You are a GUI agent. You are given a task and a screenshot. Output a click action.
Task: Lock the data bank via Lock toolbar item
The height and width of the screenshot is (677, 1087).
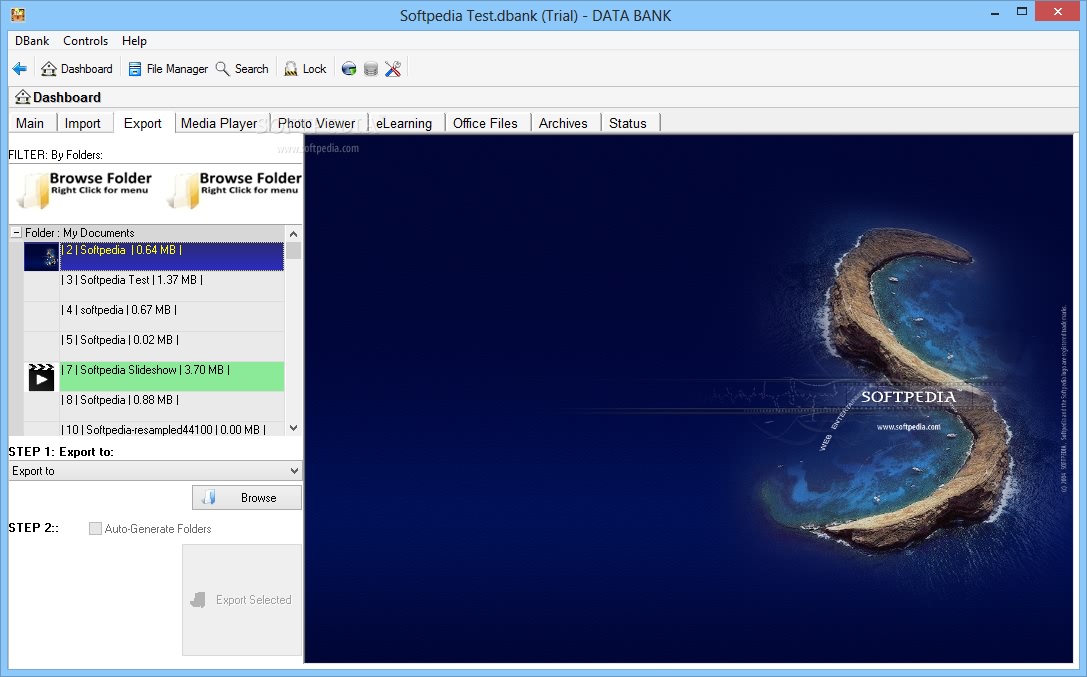[x=305, y=69]
